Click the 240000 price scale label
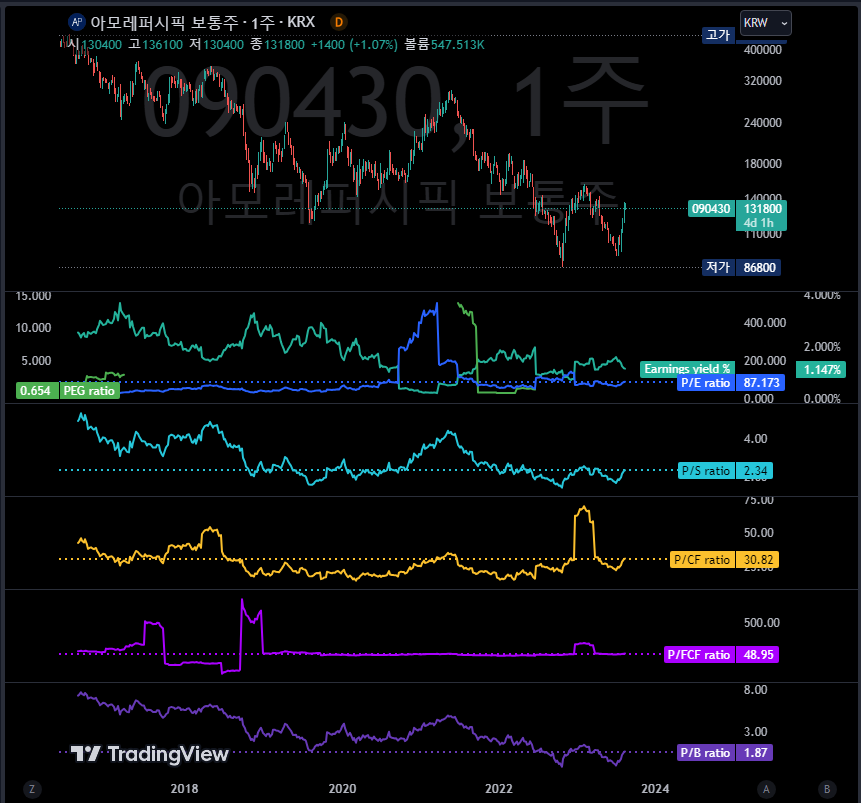Viewport: 861px width, 803px height. (x=763, y=122)
